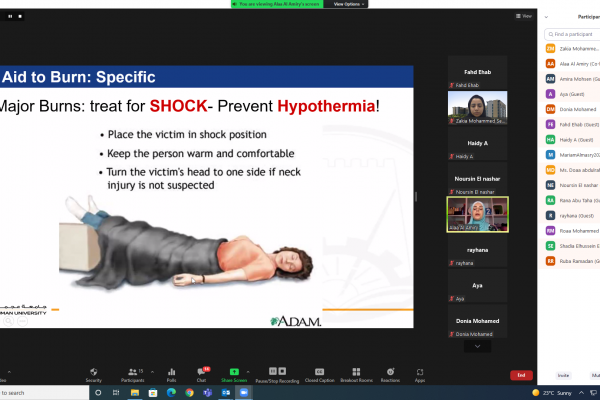The width and height of the screenshot is (600, 400).
Task: Open Breakout Rooms
Action: pyautogui.click(x=356, y=373)
